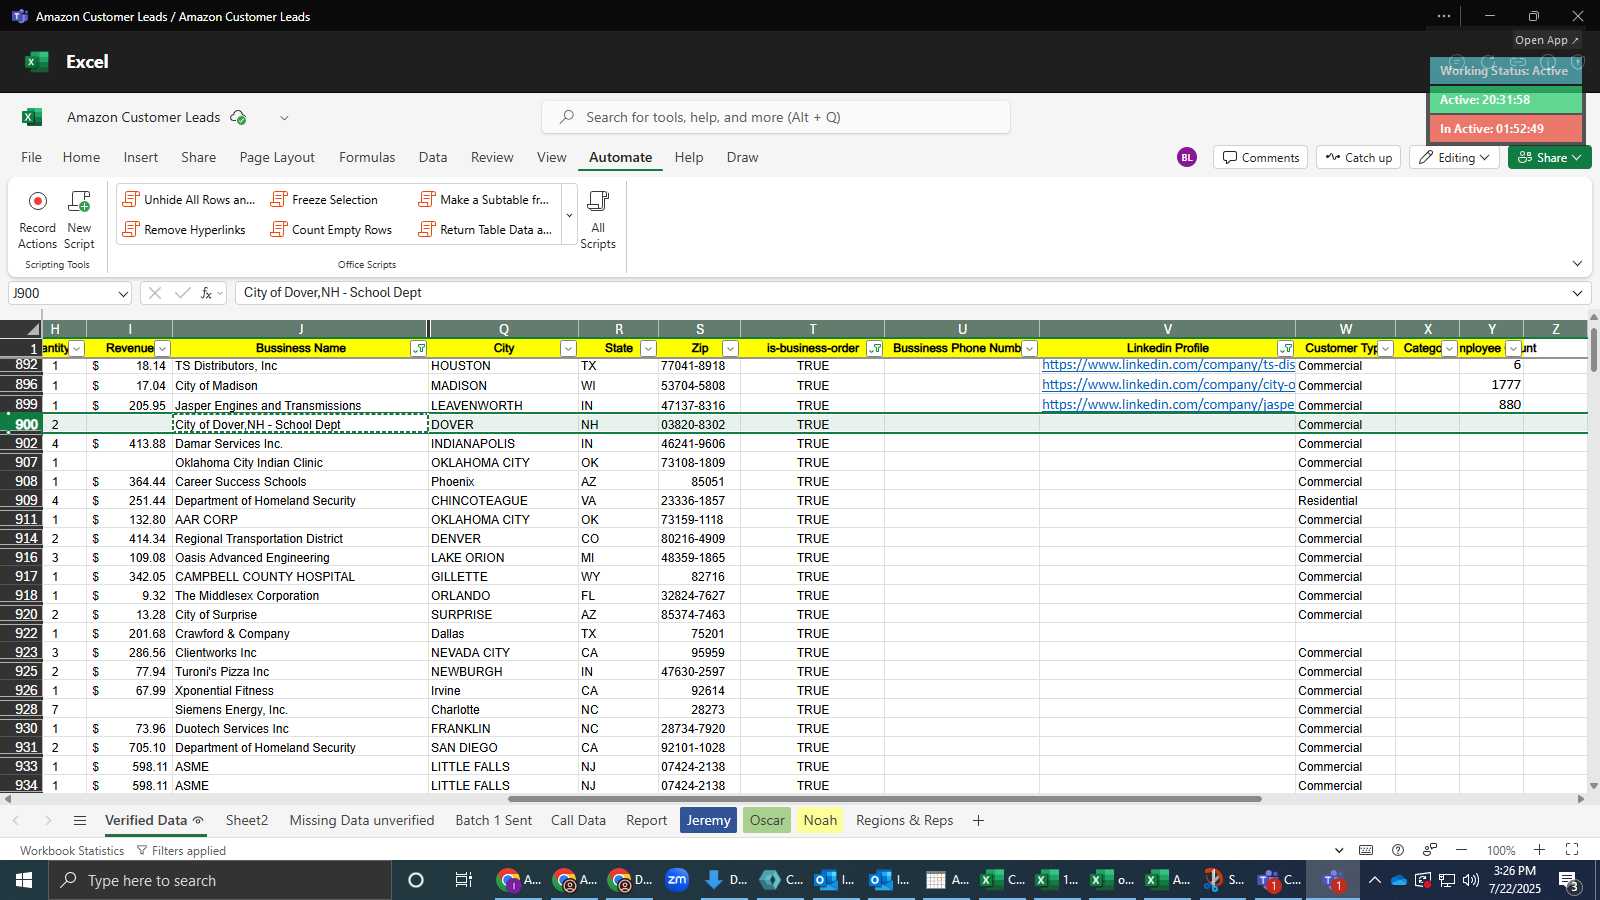Click the cloud saved status icon

238,118
